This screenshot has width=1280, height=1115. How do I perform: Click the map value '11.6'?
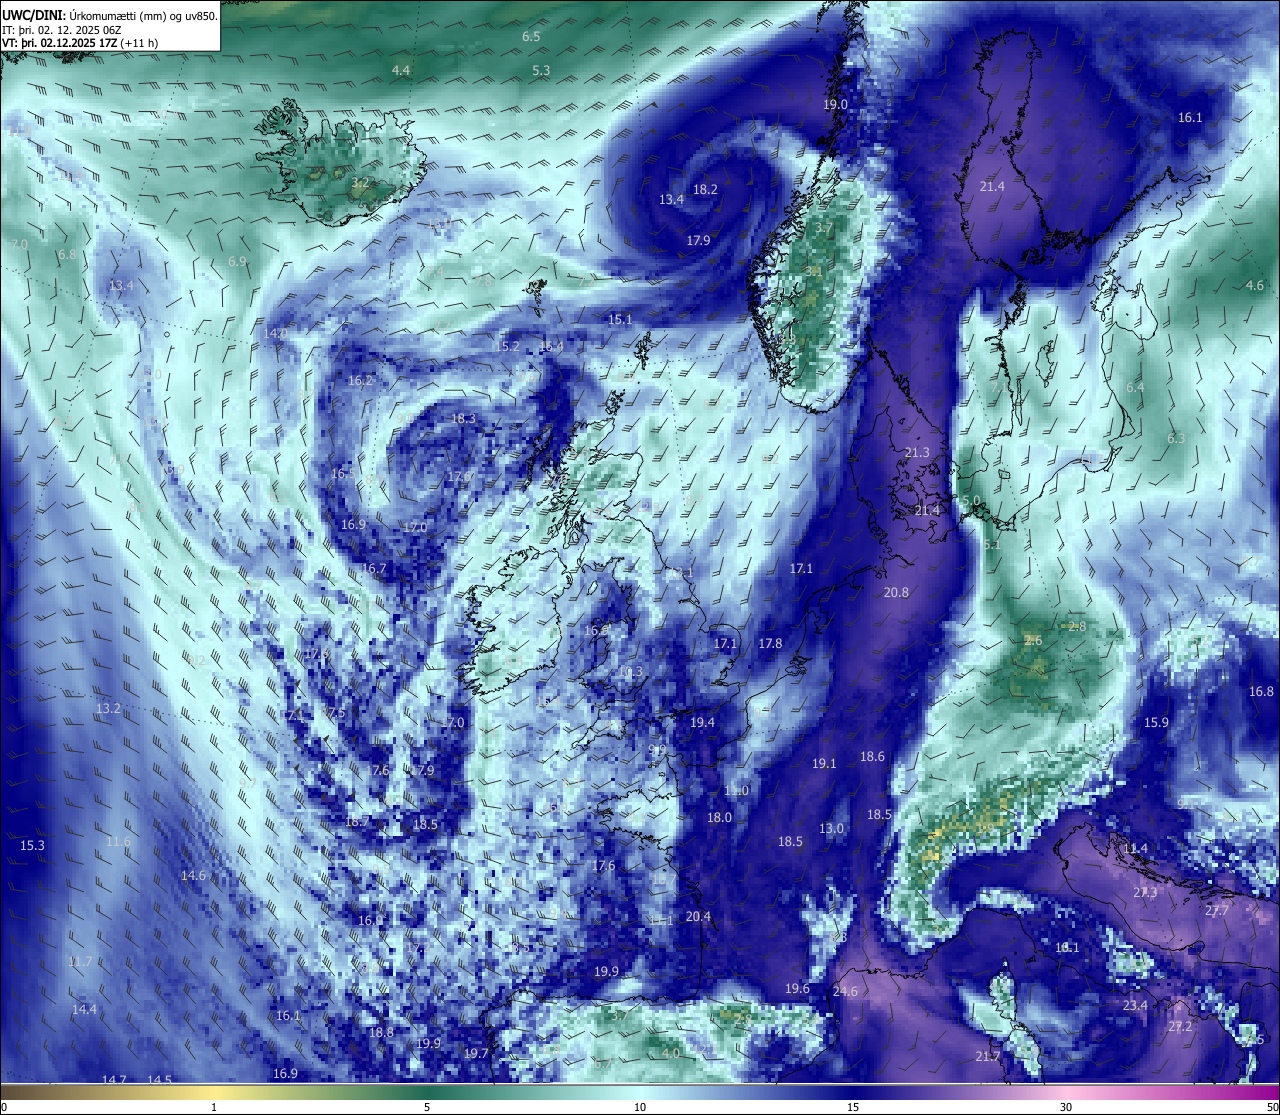point(118,841)
